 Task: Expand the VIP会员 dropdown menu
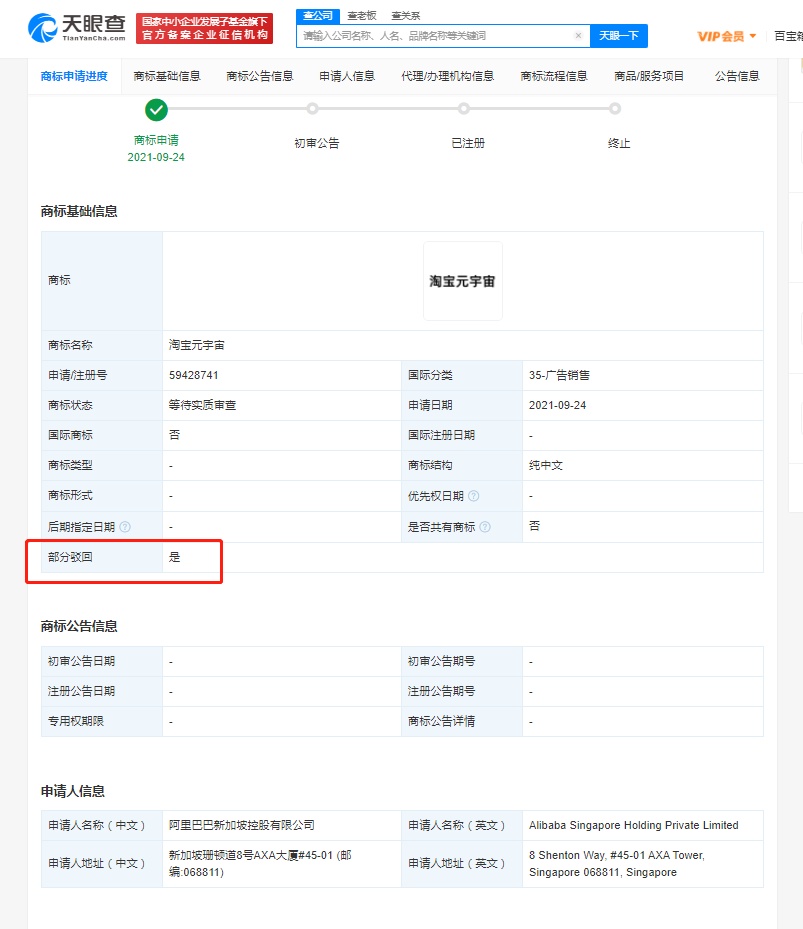727,36
